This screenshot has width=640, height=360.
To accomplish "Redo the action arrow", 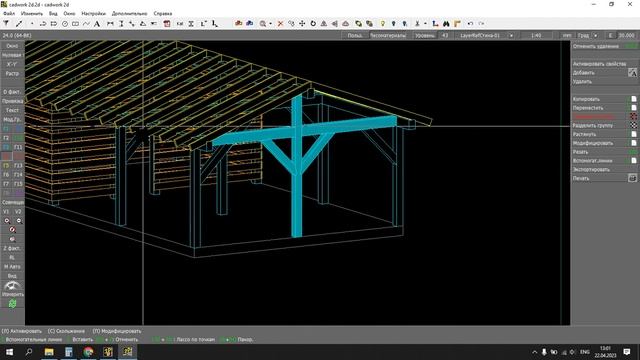I will click(x=481, y=24).
